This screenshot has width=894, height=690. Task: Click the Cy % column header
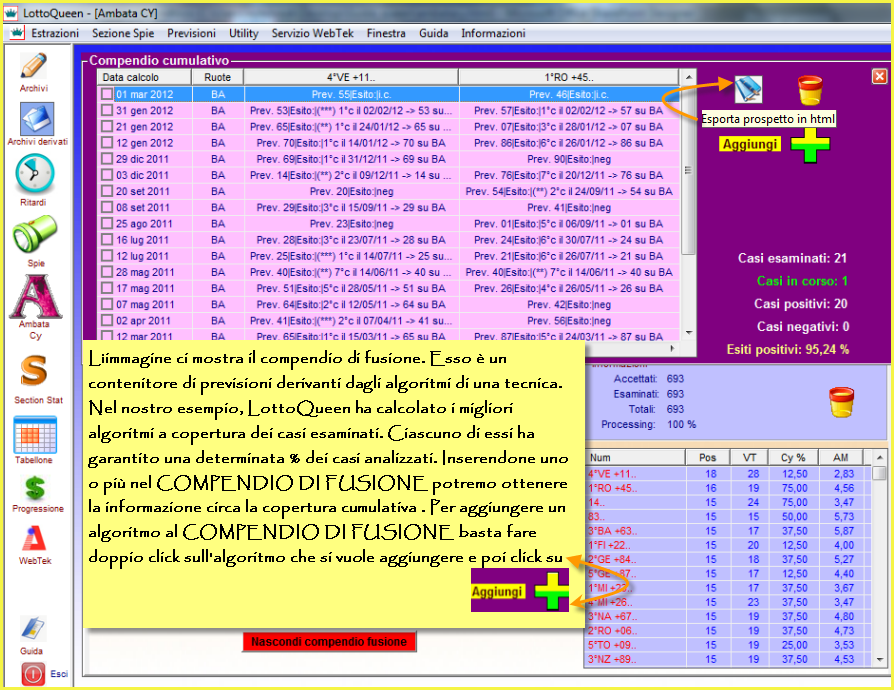click(x=793, y=457)
